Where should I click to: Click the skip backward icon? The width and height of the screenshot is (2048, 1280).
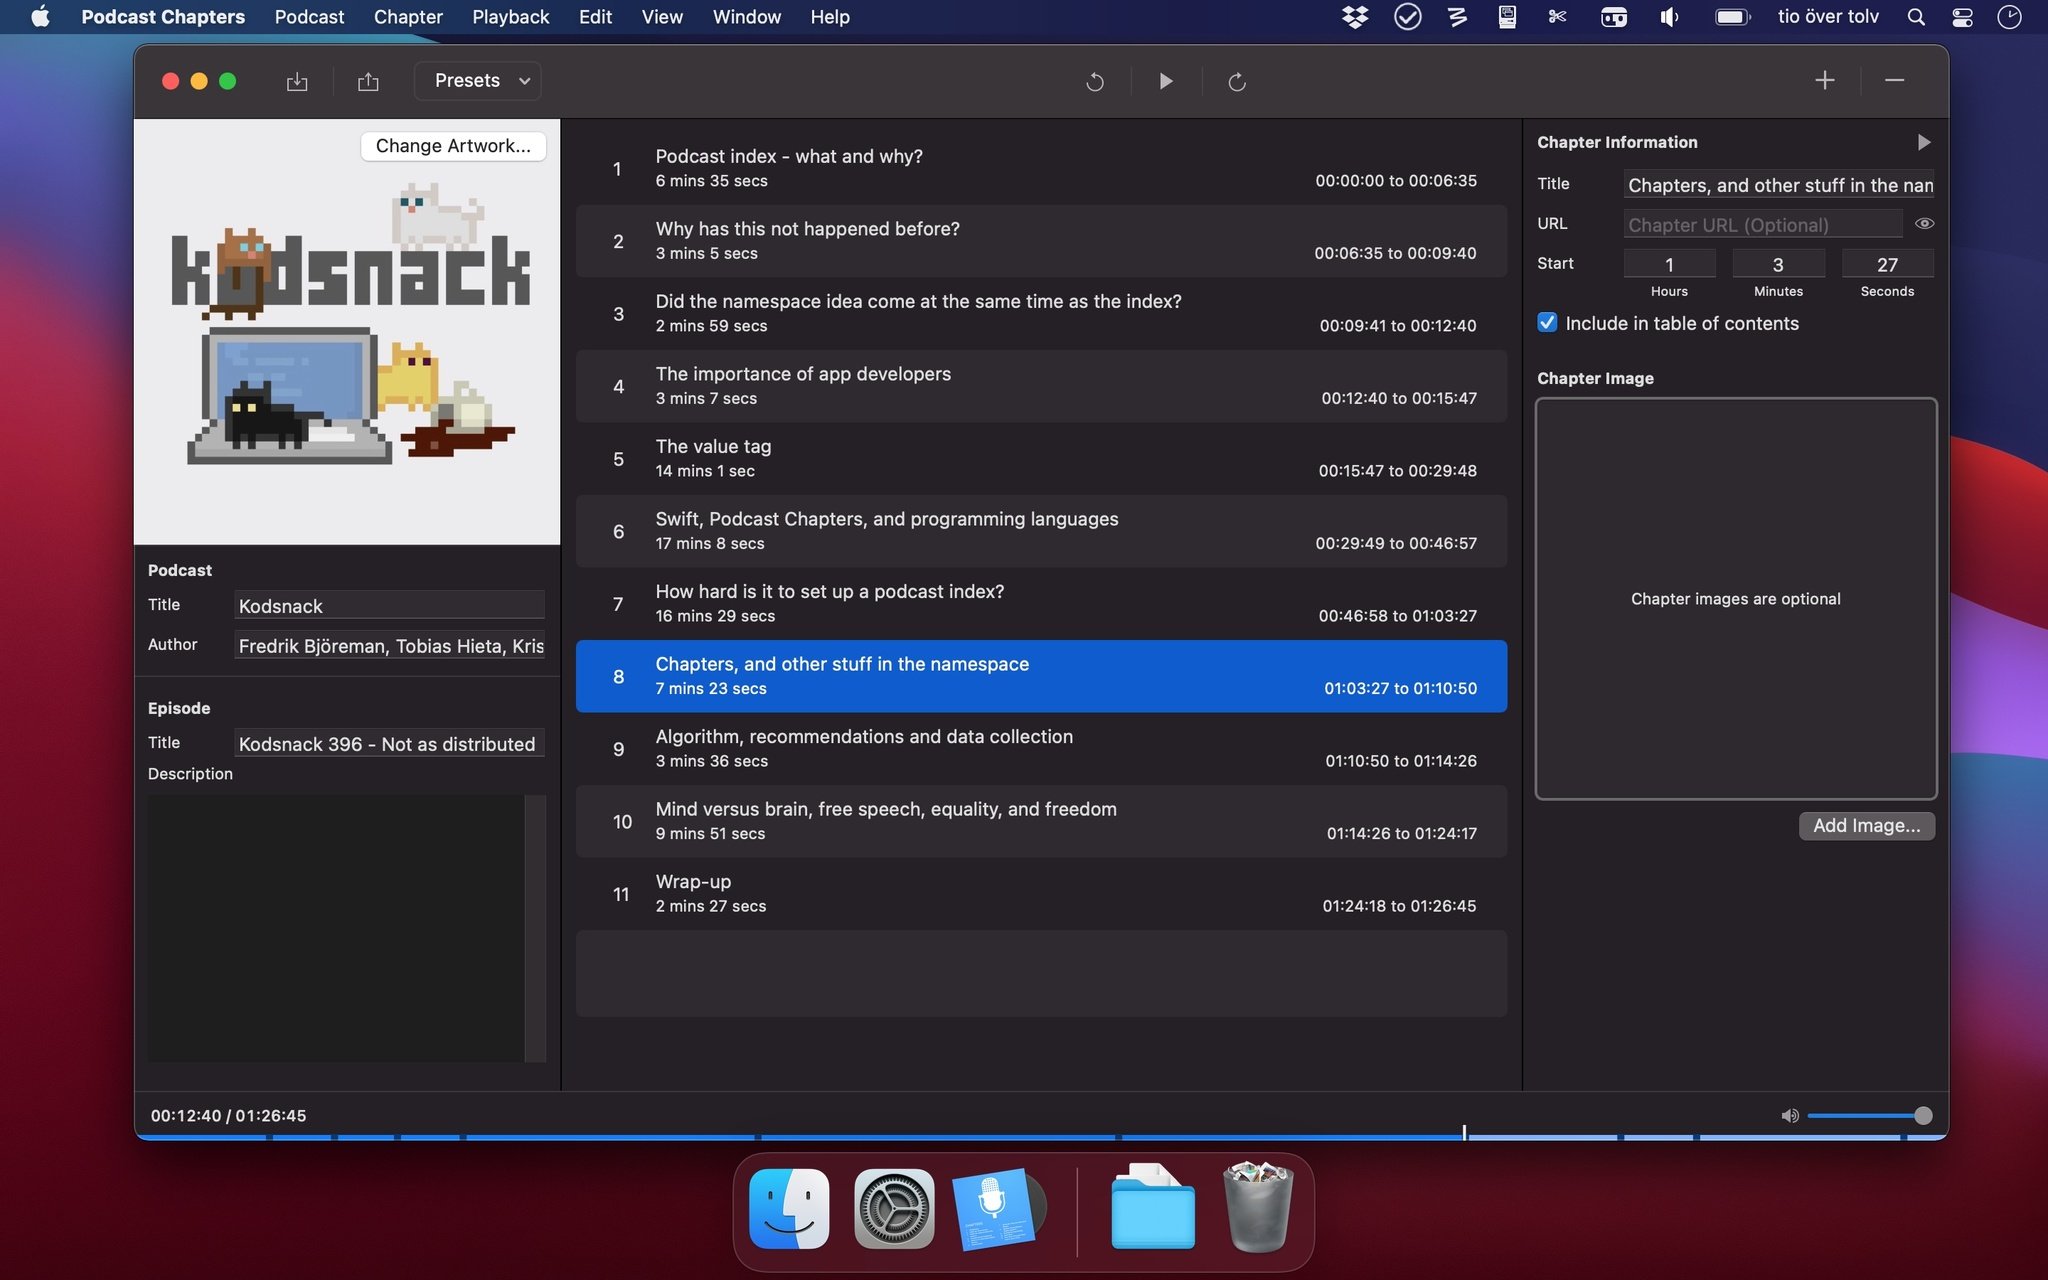tap(1095, 82)
